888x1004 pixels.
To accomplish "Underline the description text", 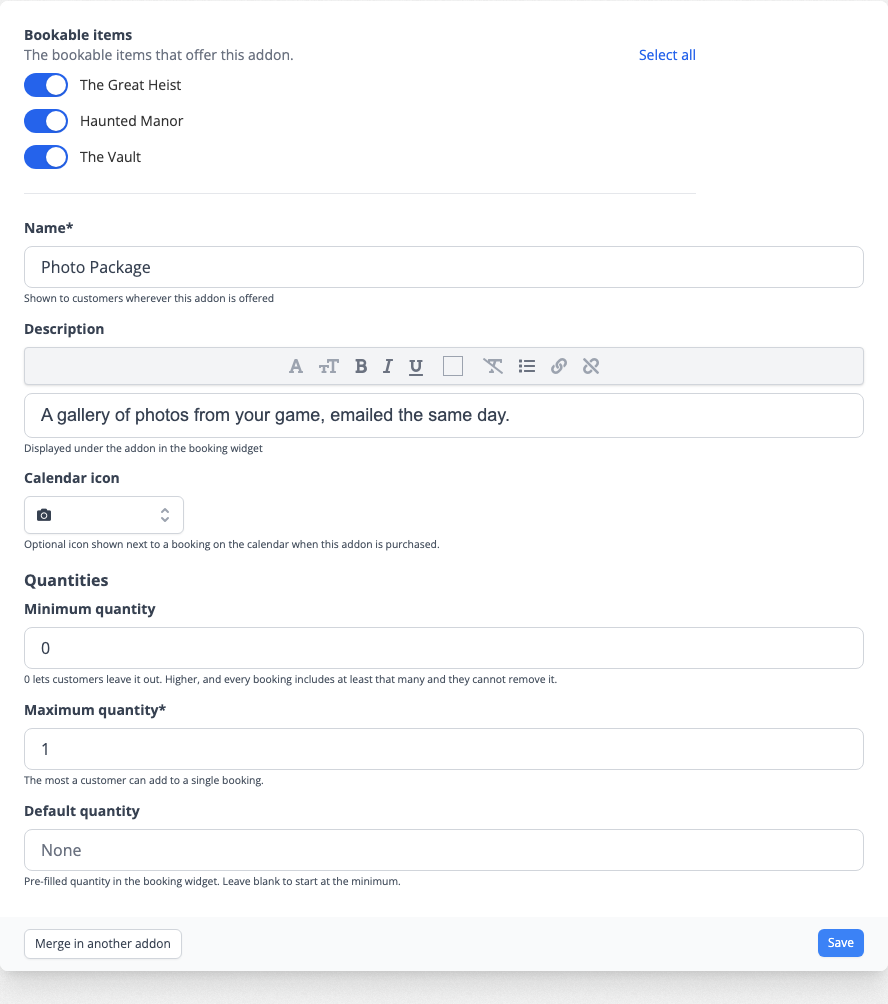I will (x=416, y=366).
